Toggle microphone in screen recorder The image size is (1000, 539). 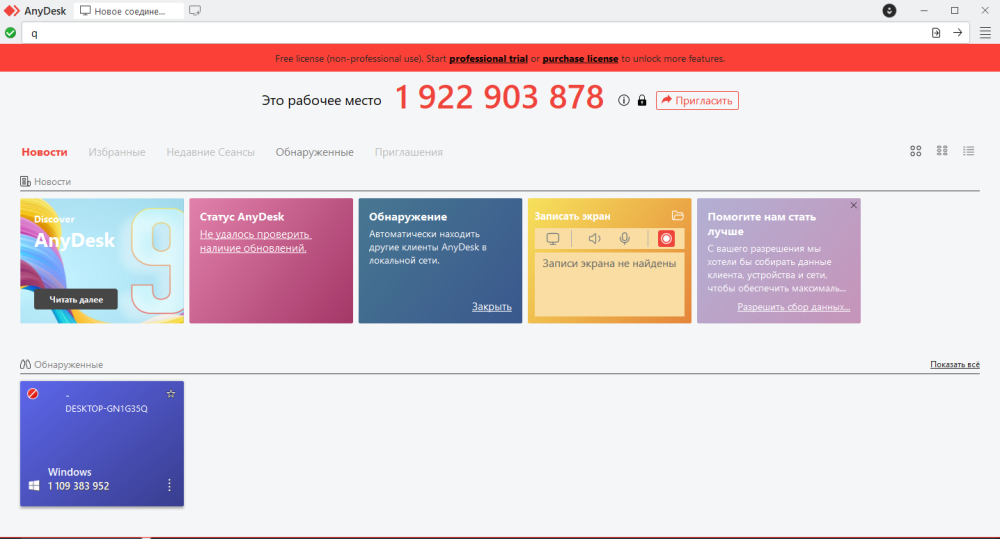[624, 239]
